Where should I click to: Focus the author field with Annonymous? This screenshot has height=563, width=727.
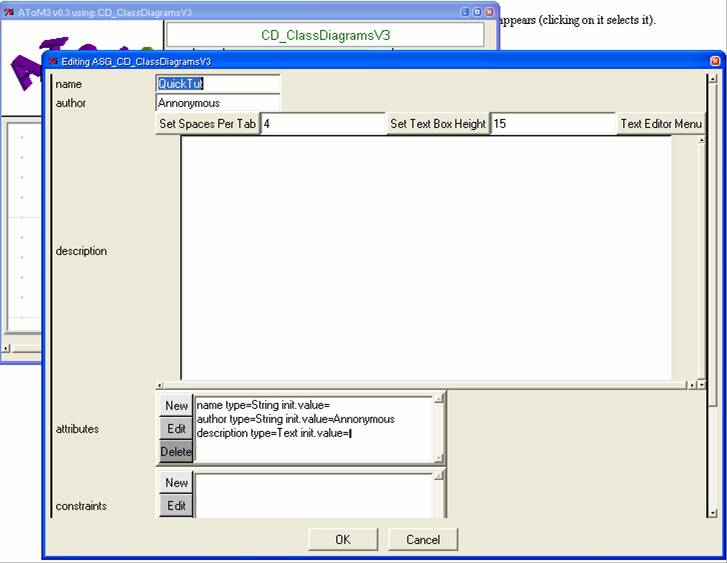point(218,103)
